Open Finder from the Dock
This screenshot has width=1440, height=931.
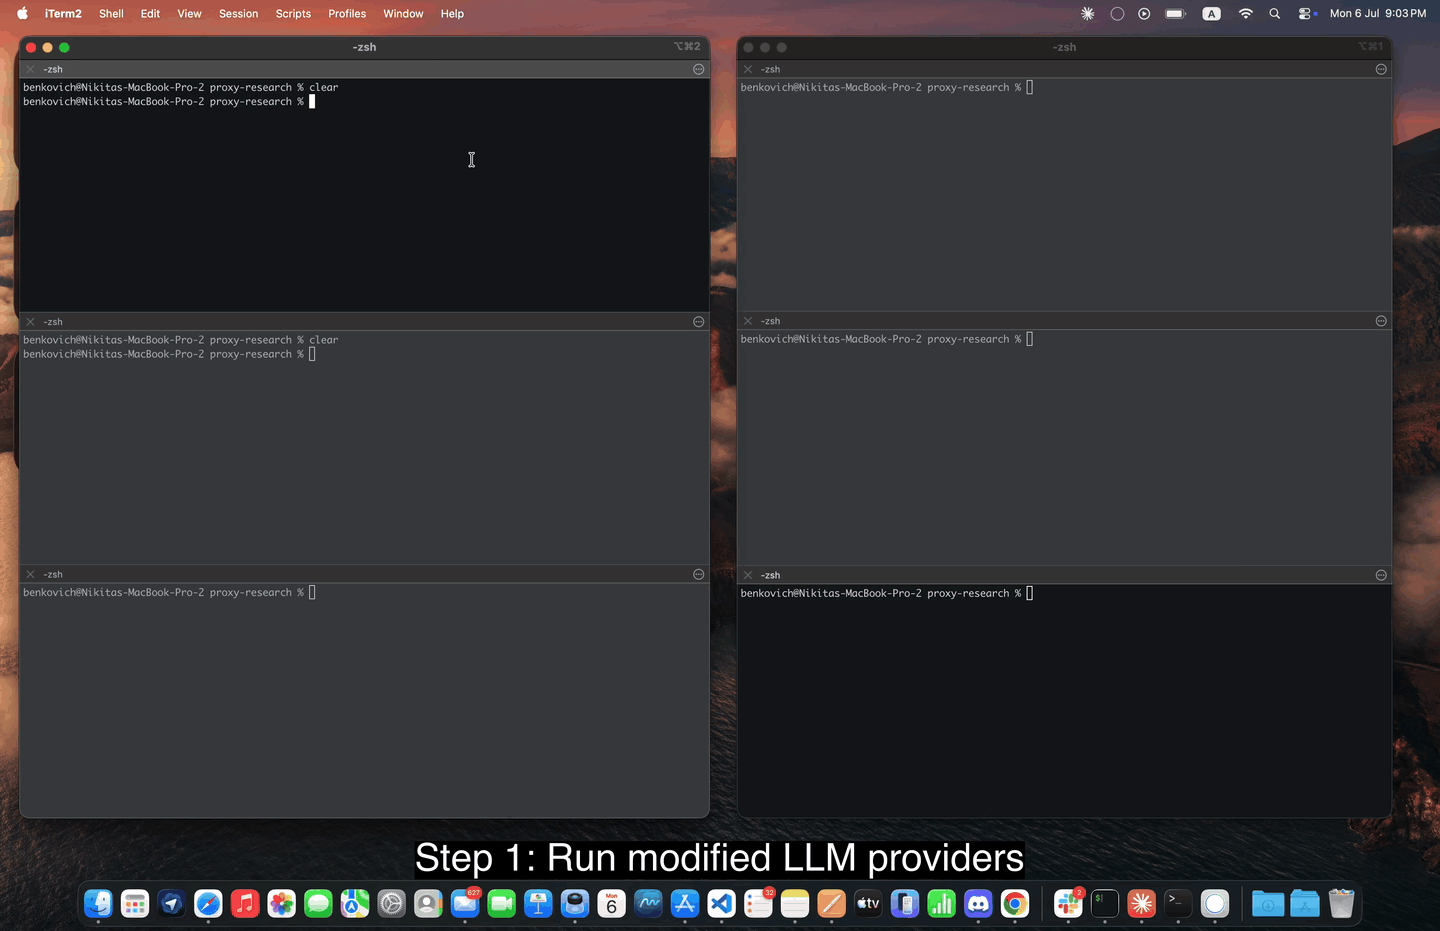[x=98, y=904]
